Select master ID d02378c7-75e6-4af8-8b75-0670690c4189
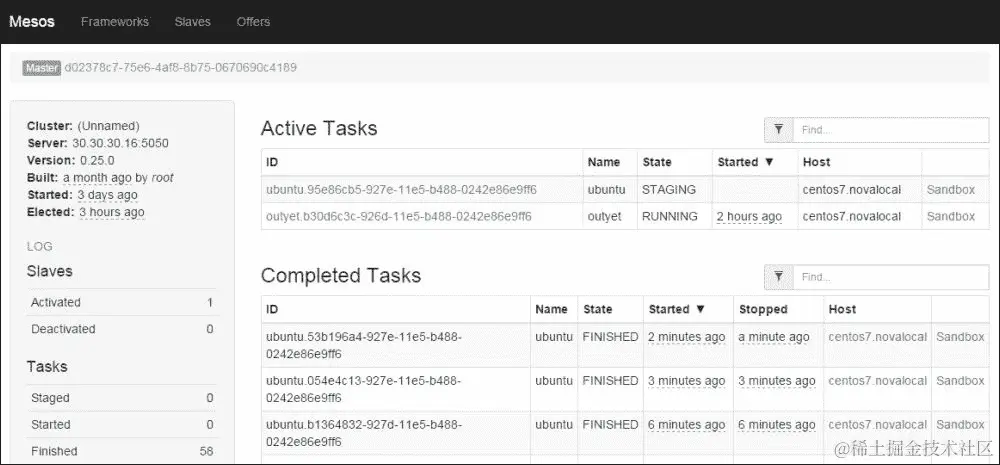This screenshot has width=1000, height=465. 180,68
